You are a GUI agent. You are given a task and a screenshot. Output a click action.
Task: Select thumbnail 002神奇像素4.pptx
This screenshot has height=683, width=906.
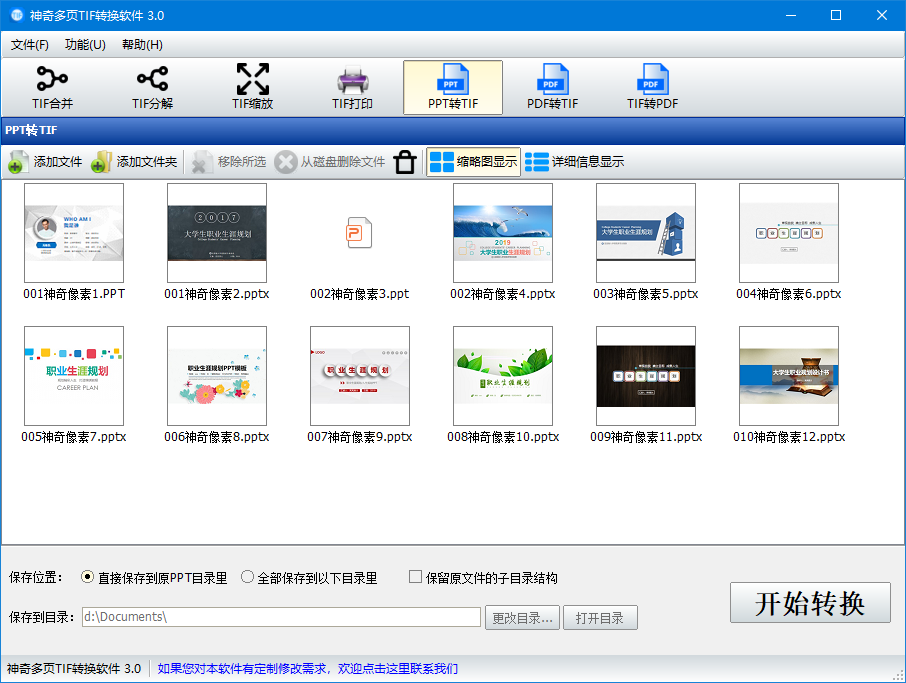[503, 233]
